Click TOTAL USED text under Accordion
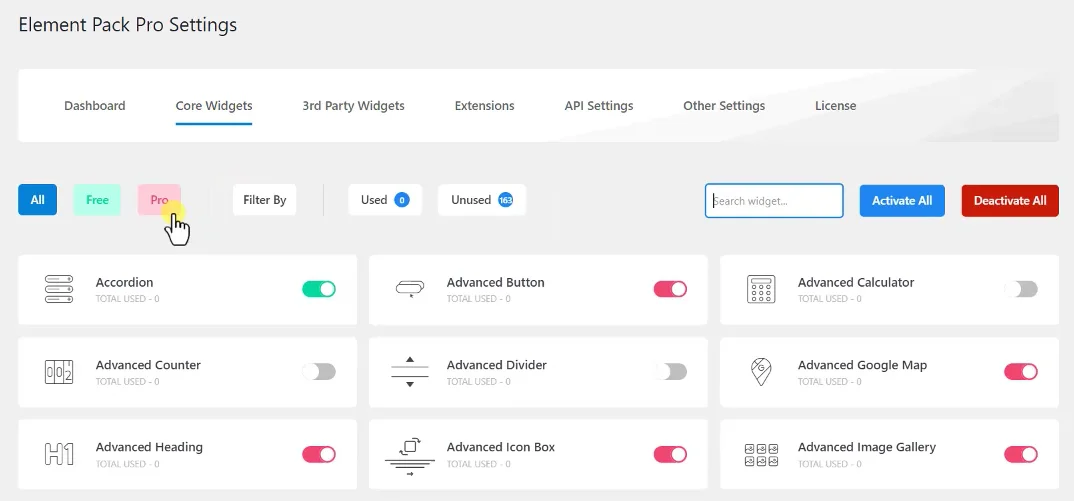 127,299
